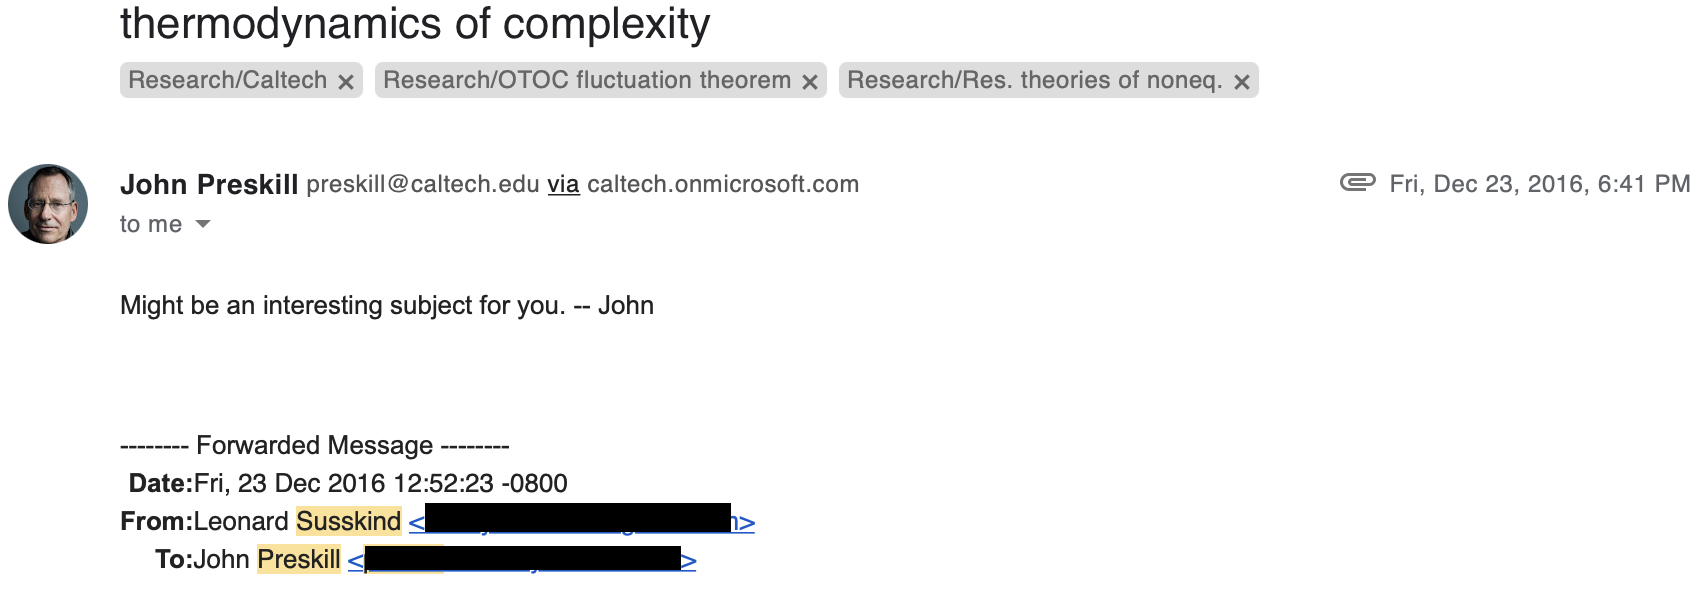Remove the Research/Res. theories of noneq. label
The height and width of the screenshot is (590, 1706).
pyautogui.click(x=1242, y=82)
